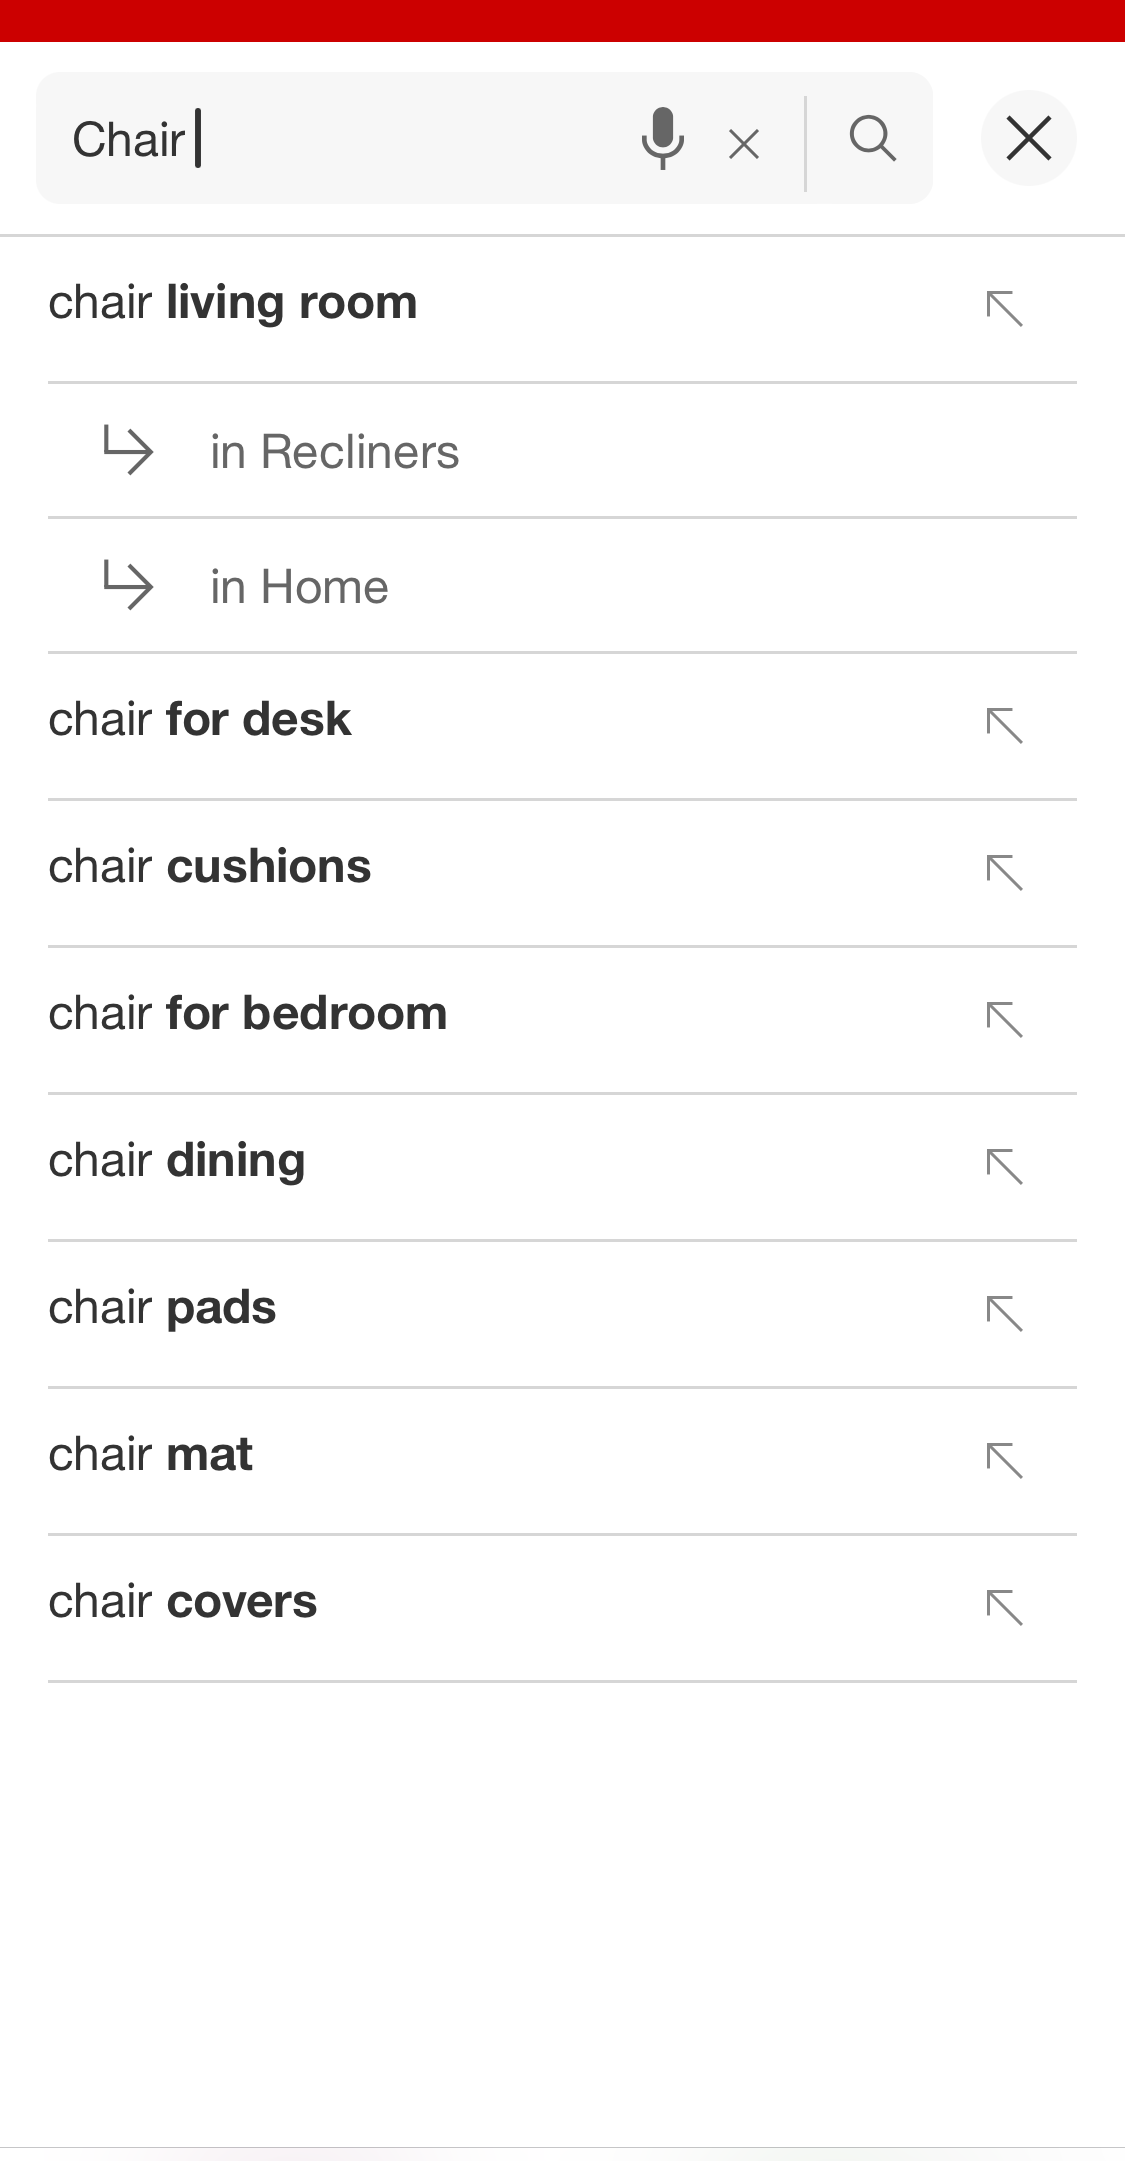This screenshot has height=2161, width=1125.
Task: Select the 'chair covers' suggestion text
Action: coord(183,1602)
